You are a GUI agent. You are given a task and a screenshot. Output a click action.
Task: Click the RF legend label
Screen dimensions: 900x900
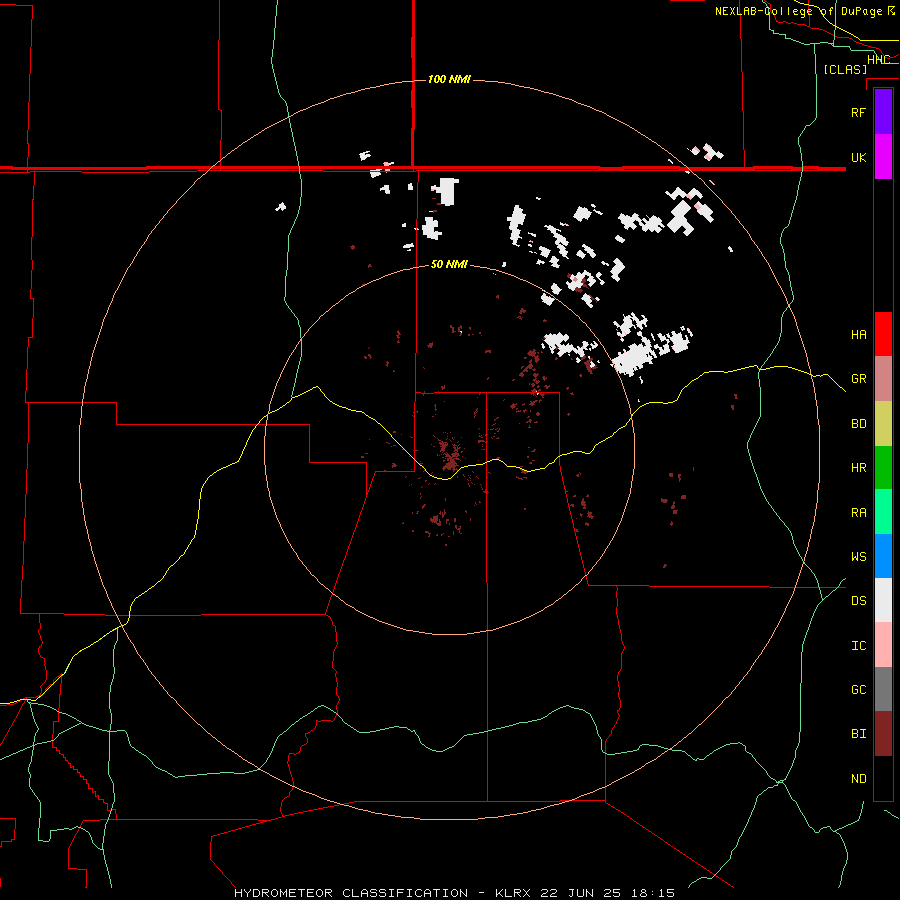pos(858,112)
